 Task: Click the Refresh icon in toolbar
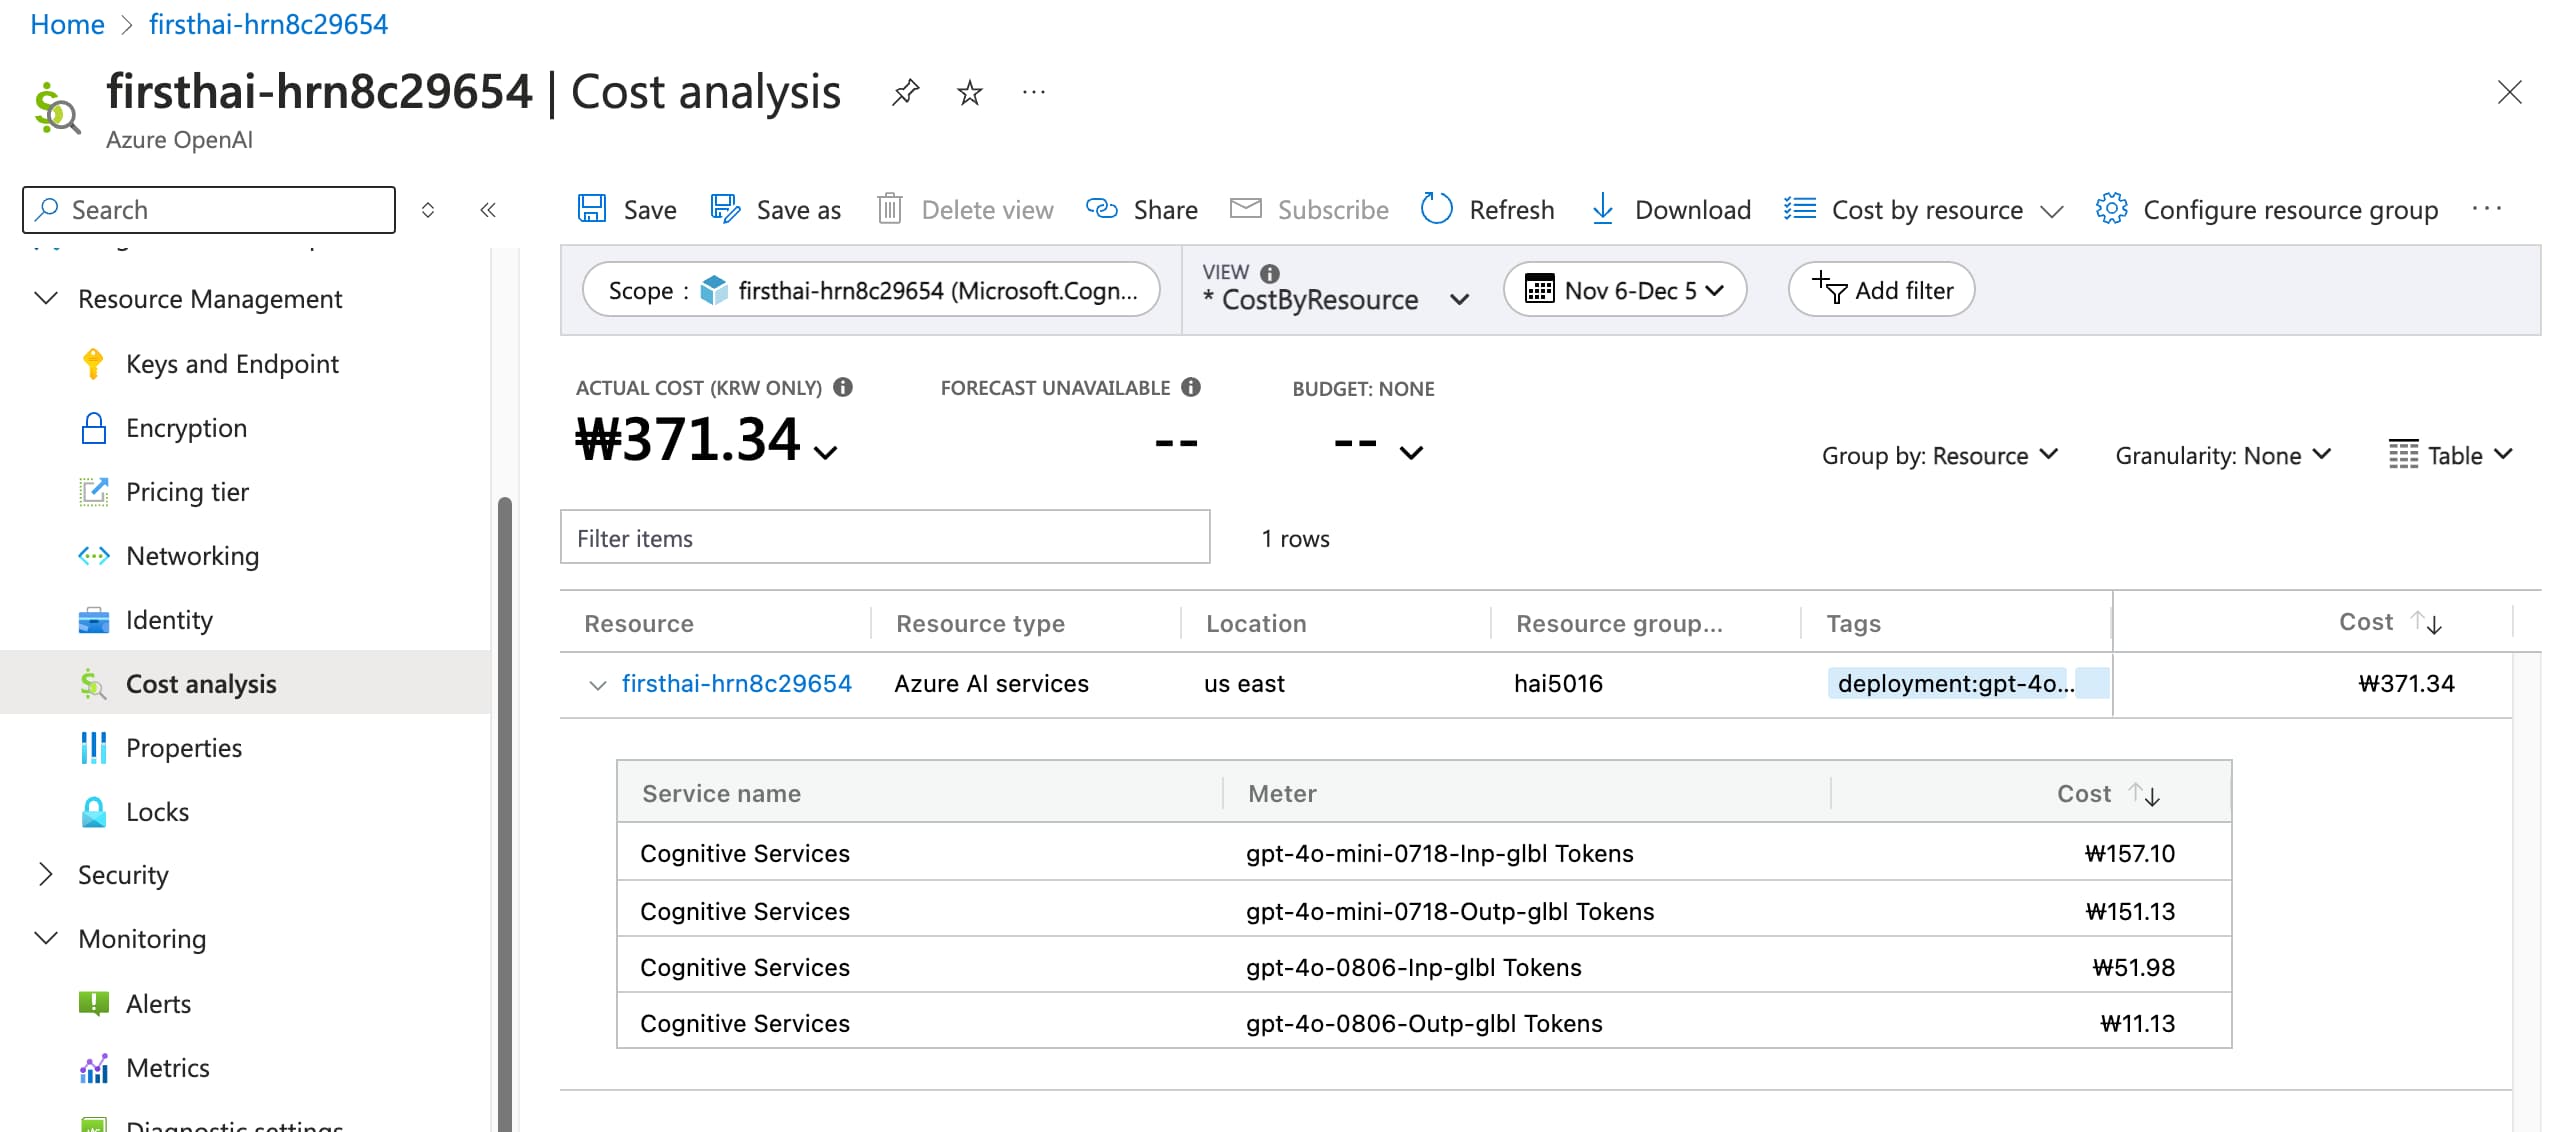click(1437, 209)
